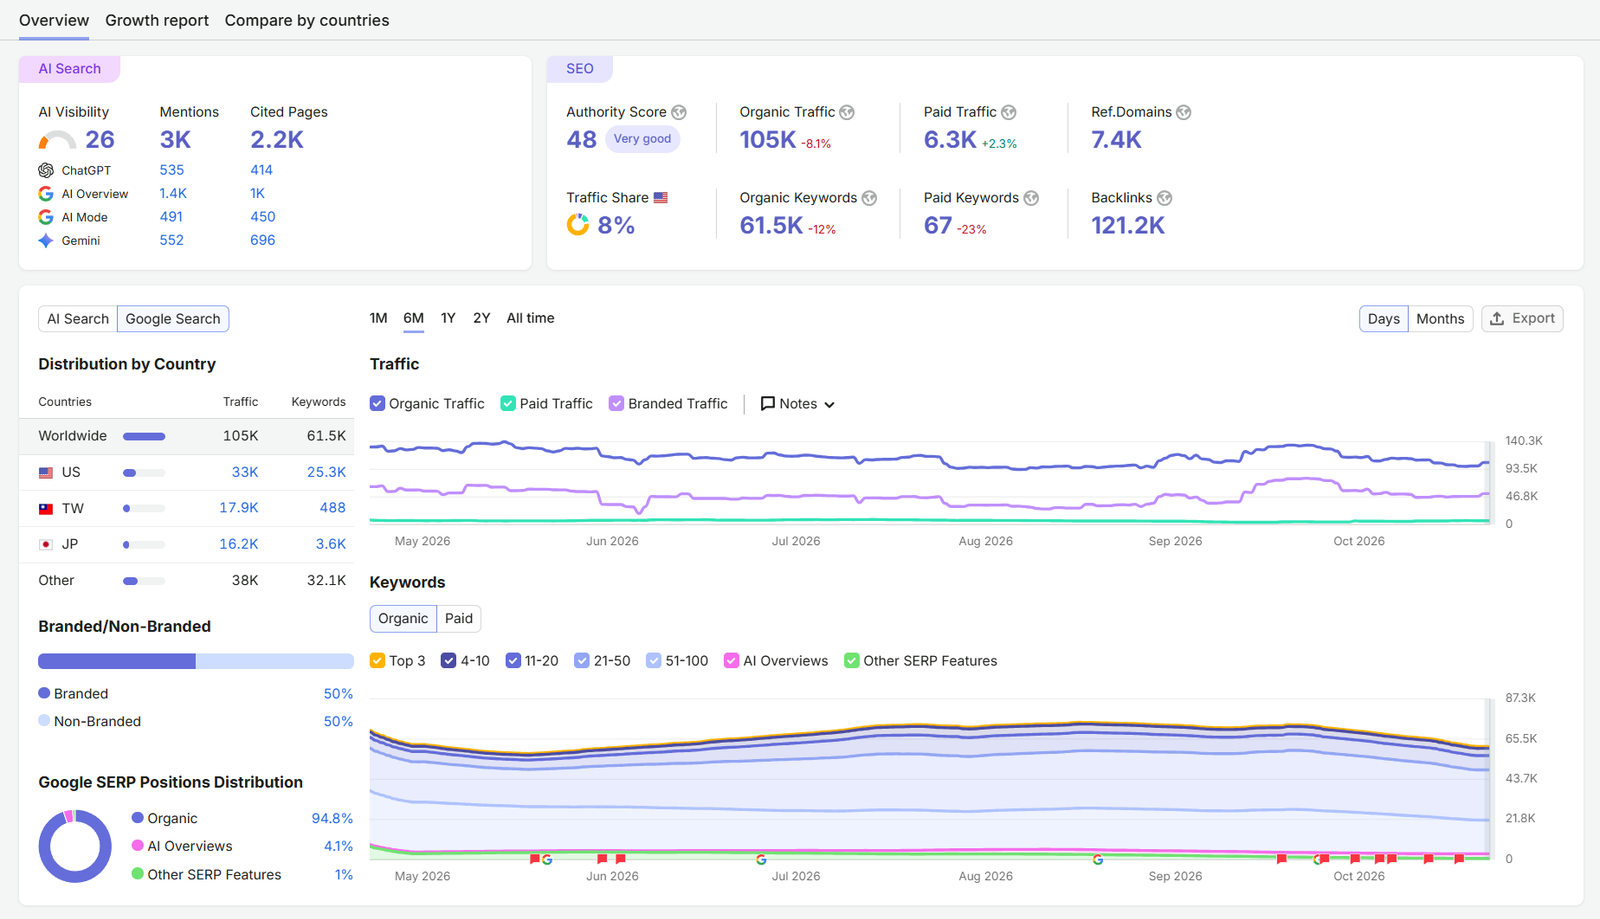
Task: Open TW keywords value 488
Action: (x=333, y=508)
